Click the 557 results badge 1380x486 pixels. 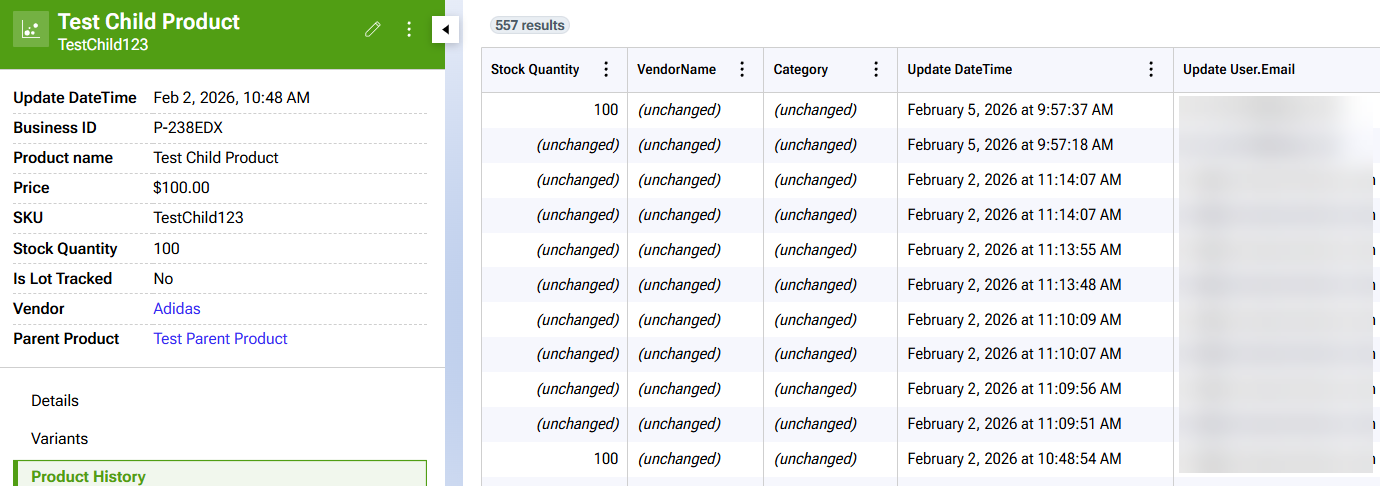530,25
